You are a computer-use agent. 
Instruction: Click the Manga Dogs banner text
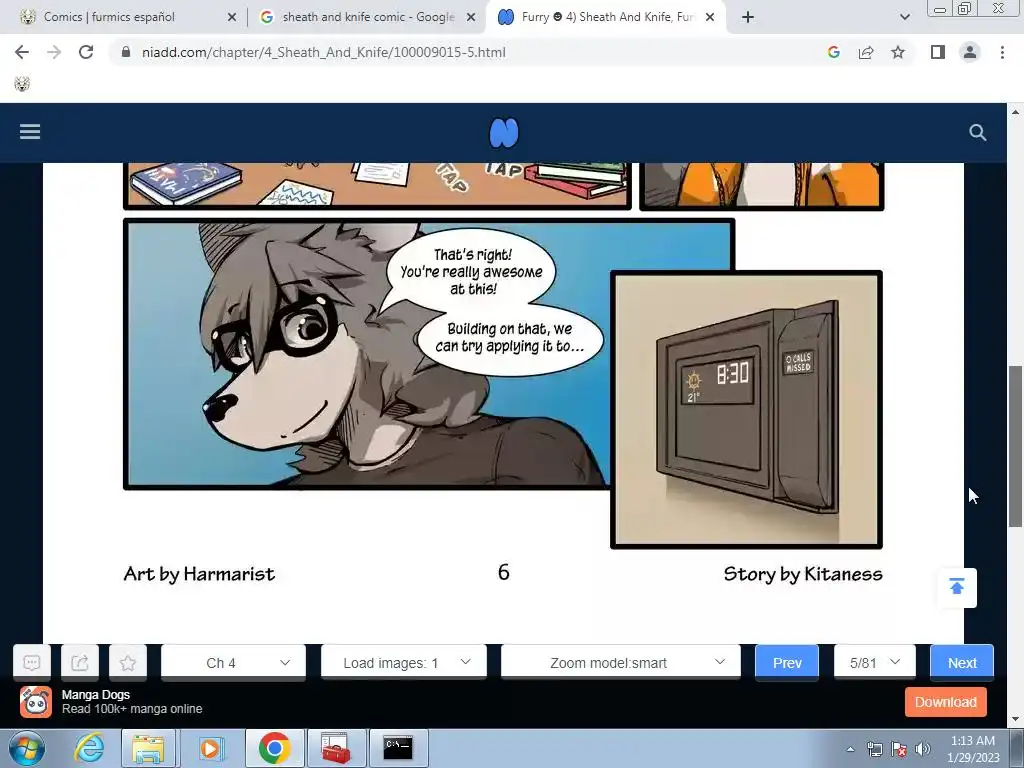132,701
